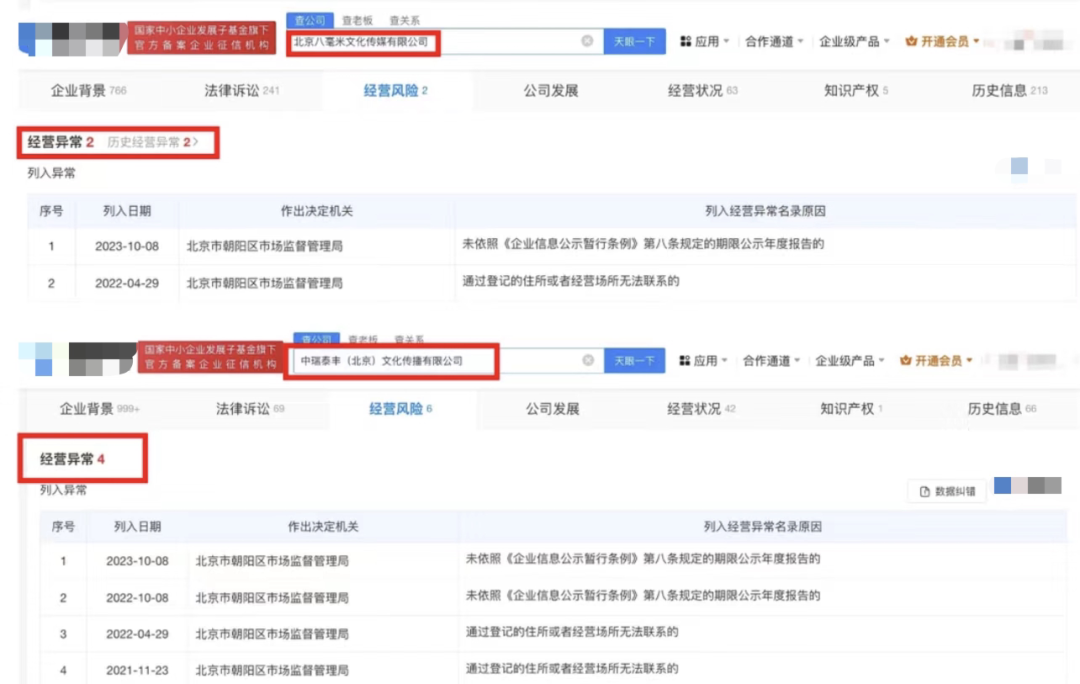Click the 应用 grid icon in the upper header

(686, 42)
